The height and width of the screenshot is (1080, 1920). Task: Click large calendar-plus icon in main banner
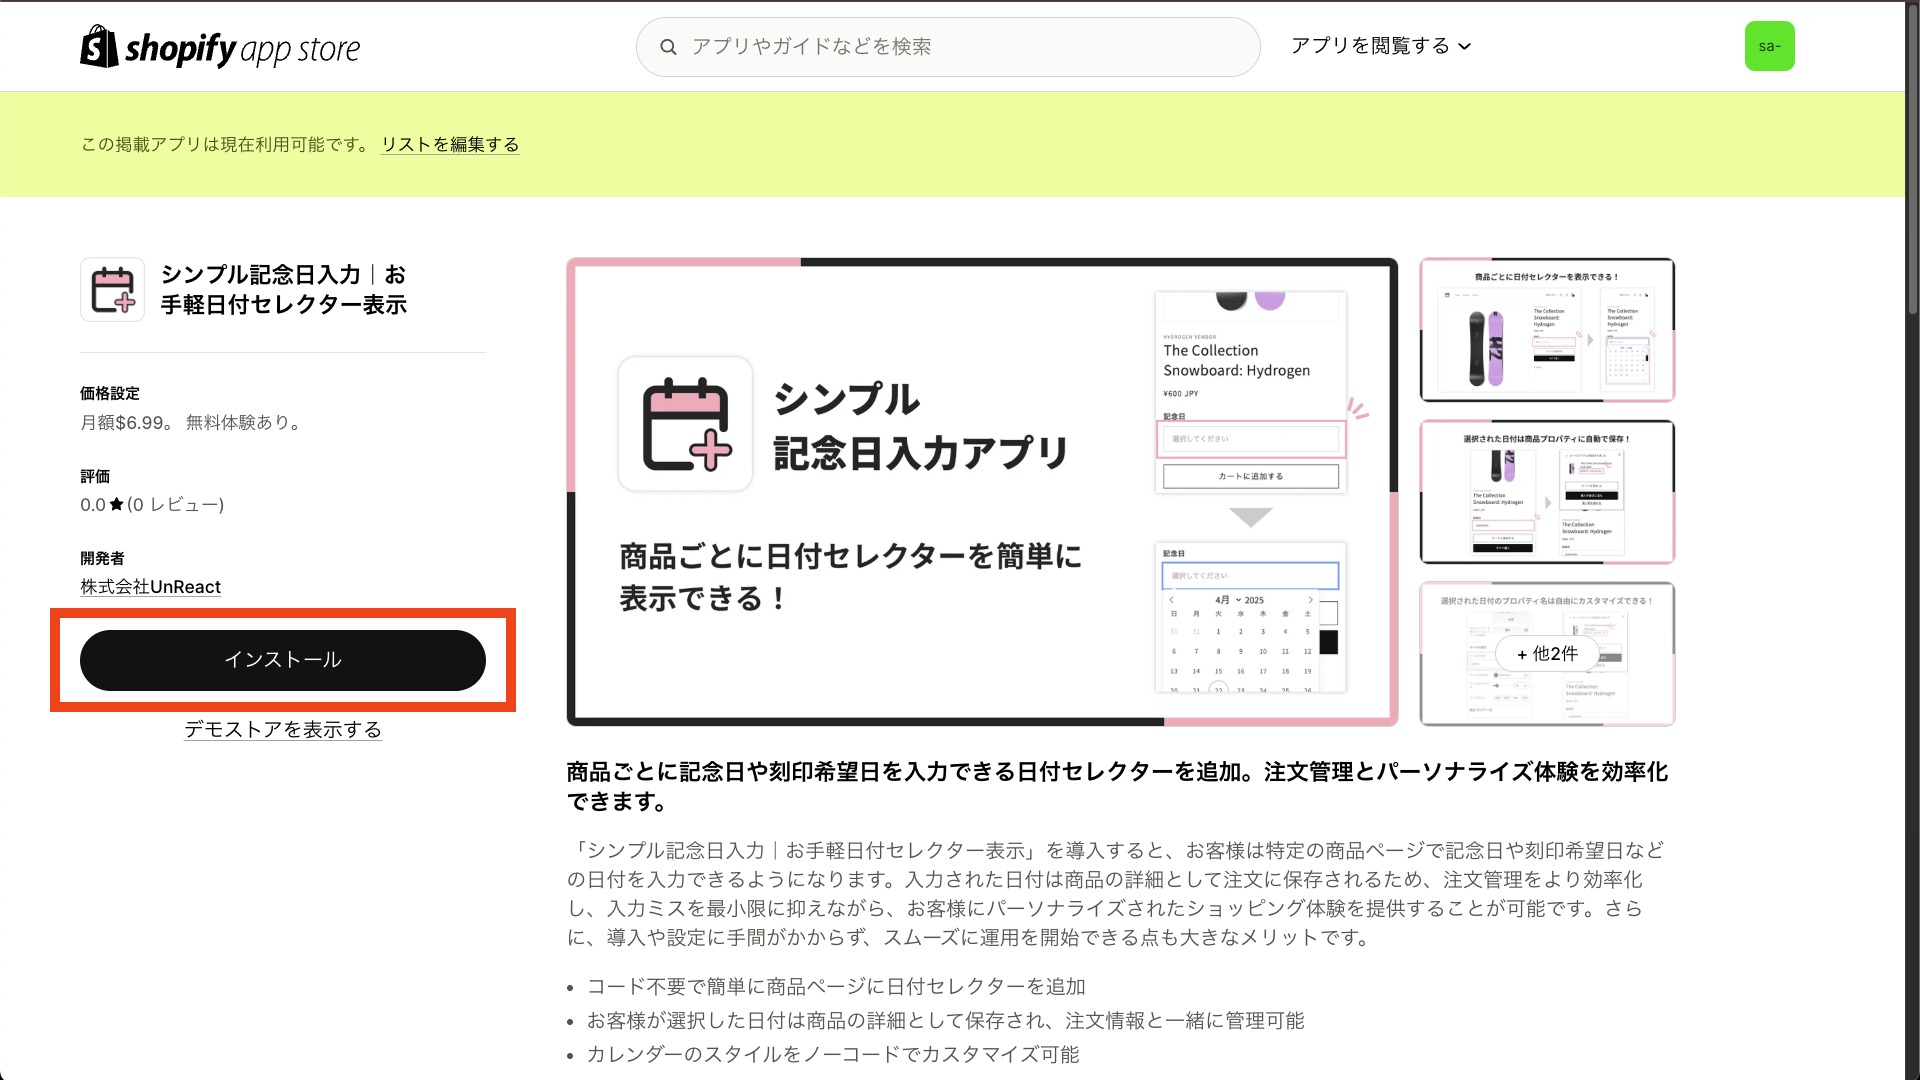tap(686, 424)
